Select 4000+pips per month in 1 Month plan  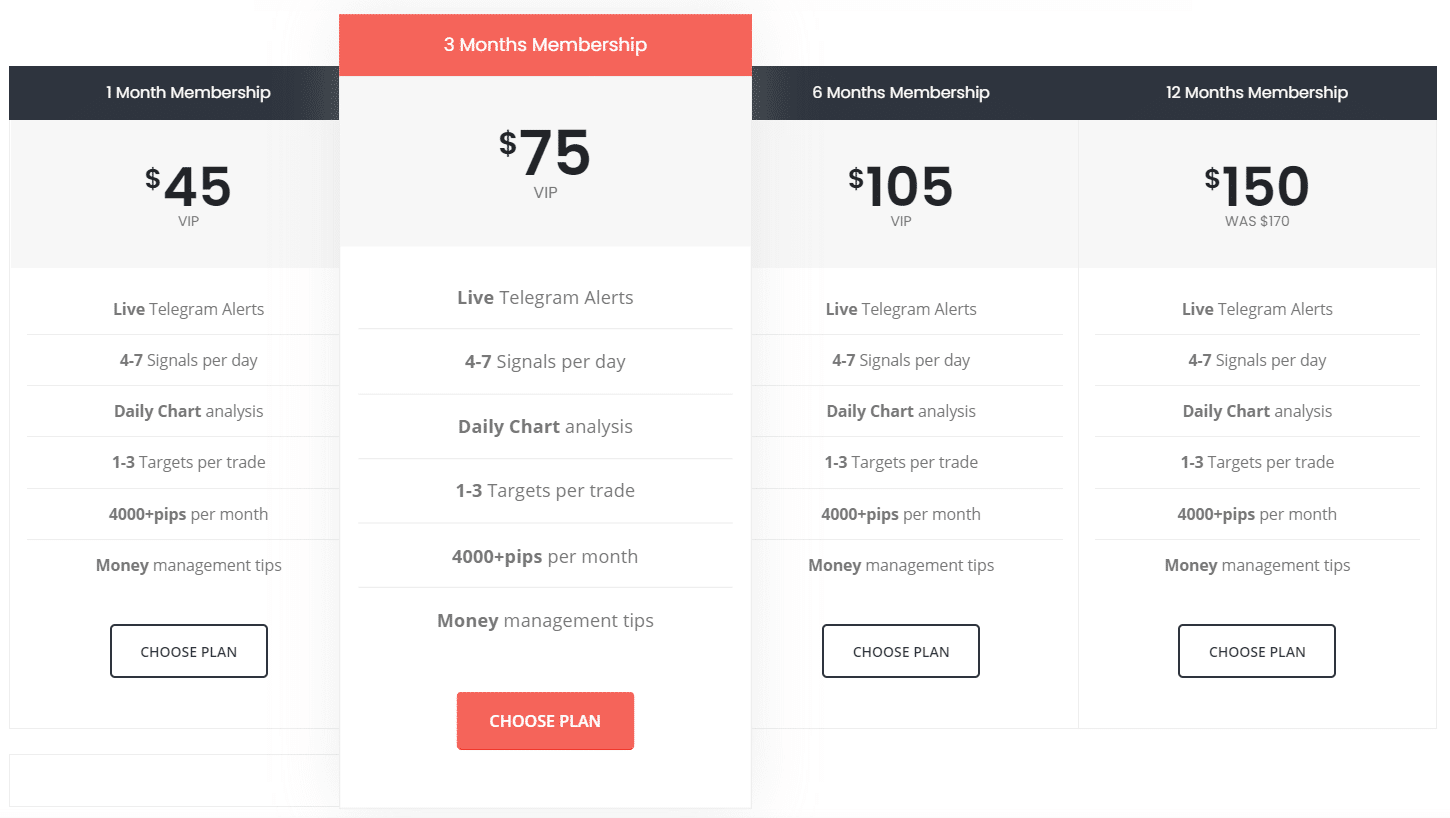coord(188,514)
